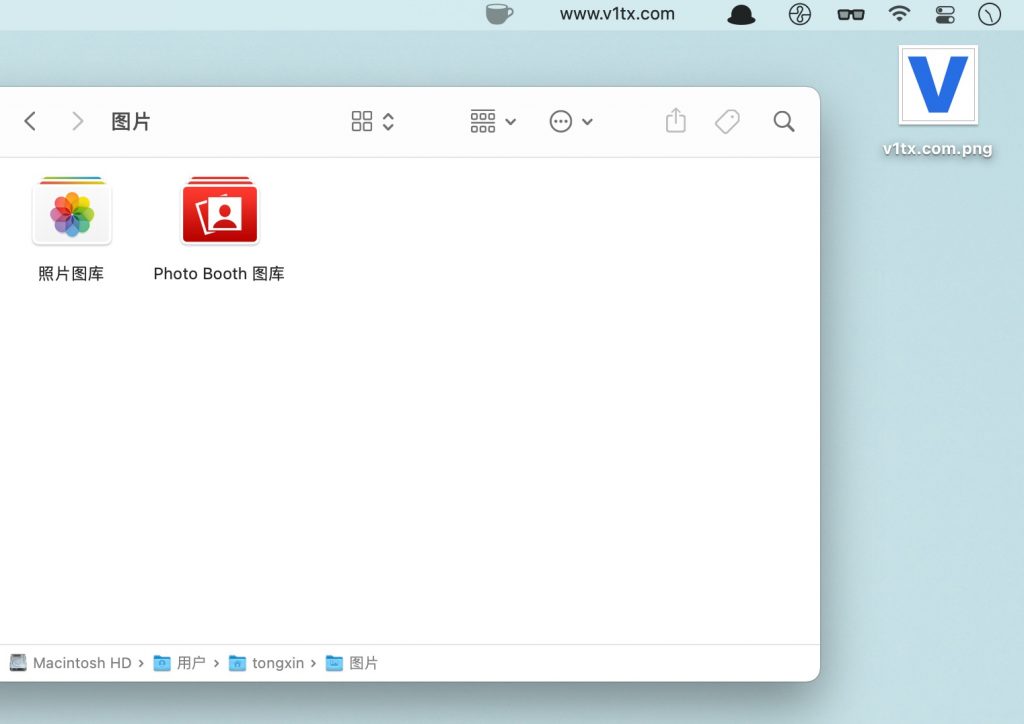Click www.v1tx.com in the menu bar
The height and width of the screenshot is (724, 1024).
(617, 14)
